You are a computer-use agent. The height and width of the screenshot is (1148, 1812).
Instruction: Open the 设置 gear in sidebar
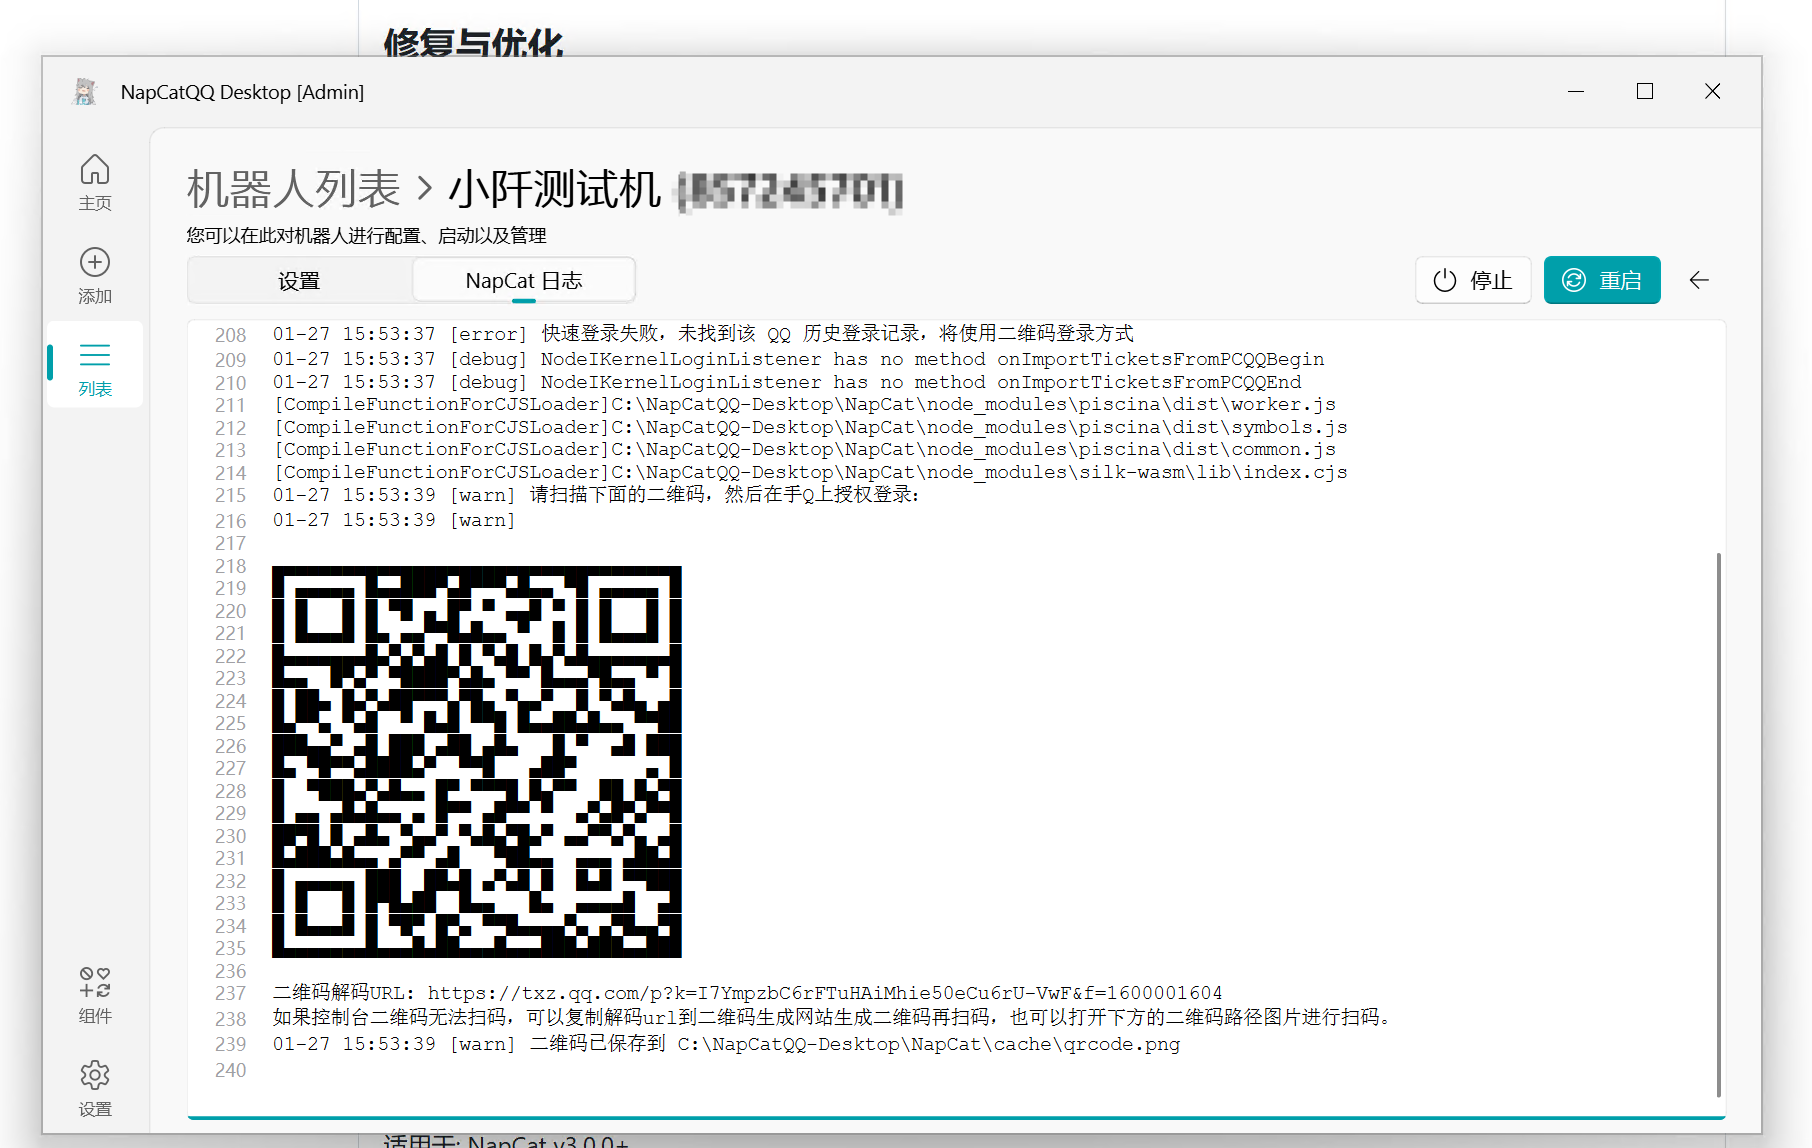[x=95, y=1088]
